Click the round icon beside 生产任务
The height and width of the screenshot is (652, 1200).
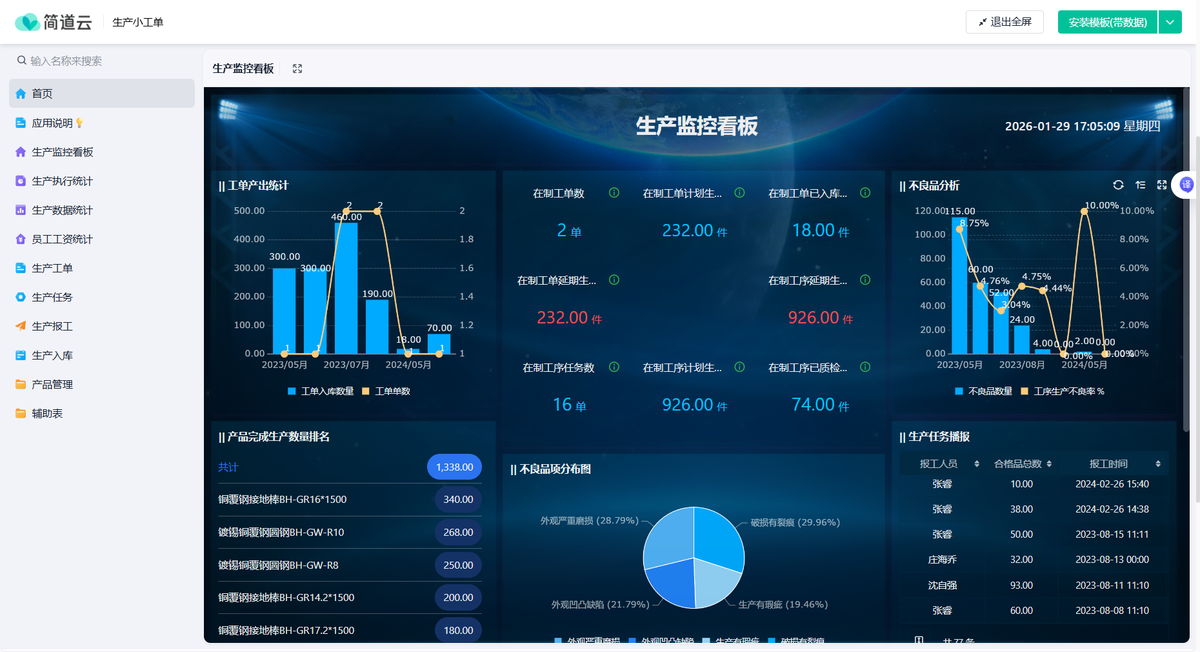pyautogui.click(x=21, y=297)
